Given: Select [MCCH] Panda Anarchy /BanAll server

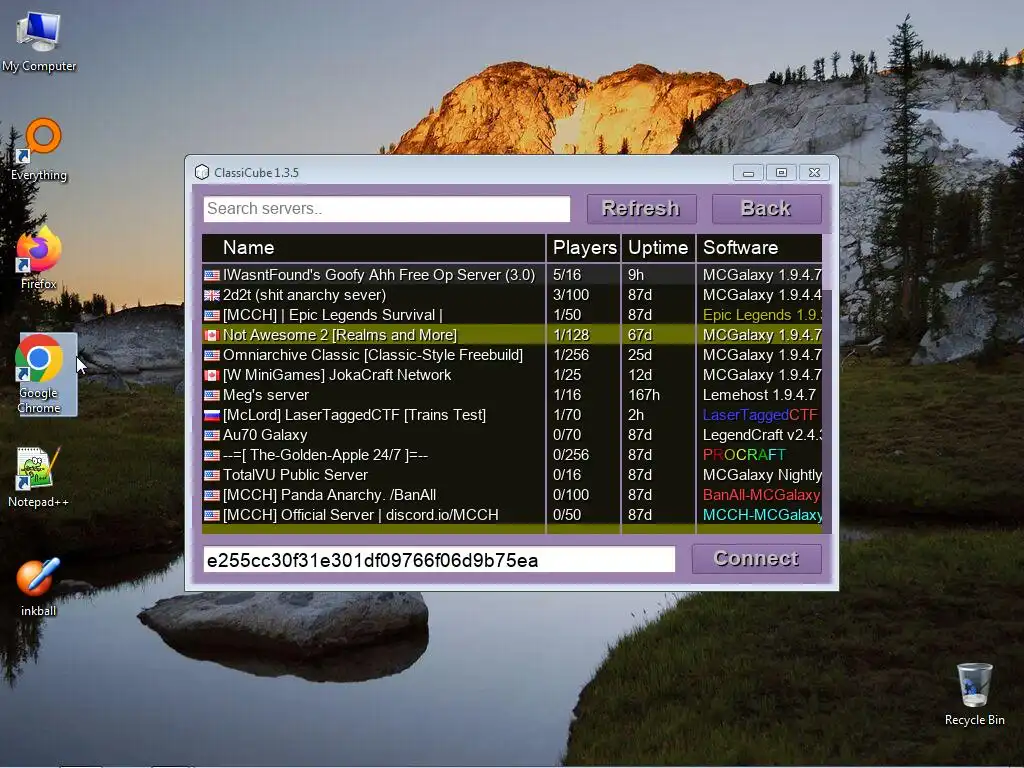Looking at the screenshot, I should click(512, 495).
